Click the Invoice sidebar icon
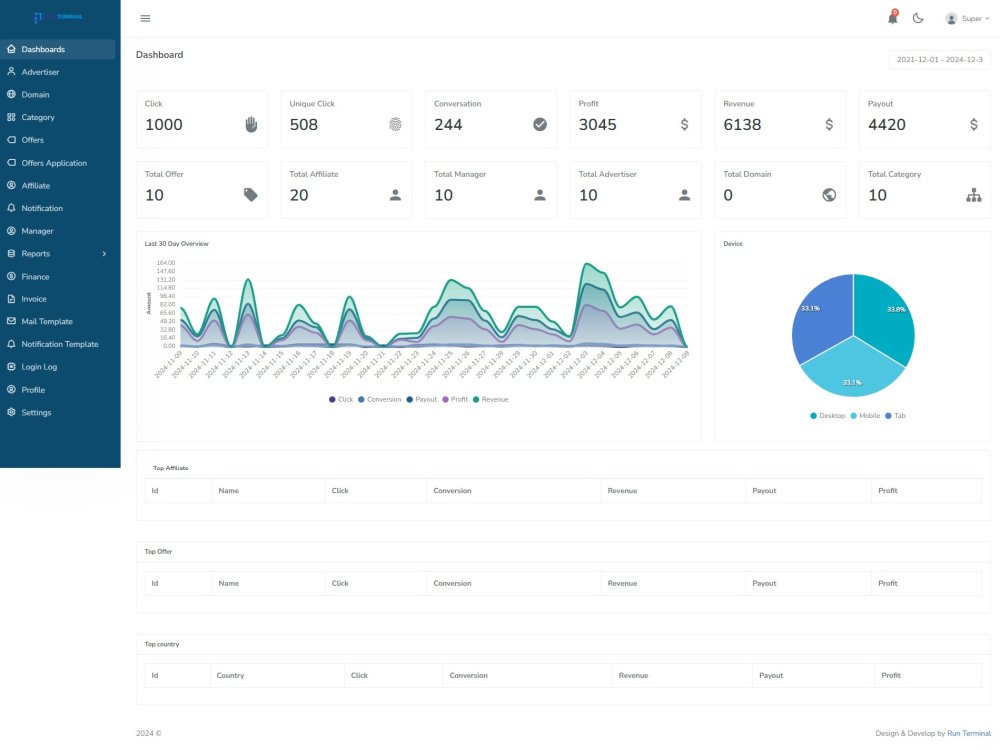This screenshot has width=1000, height=750. [x=11, y=298]
